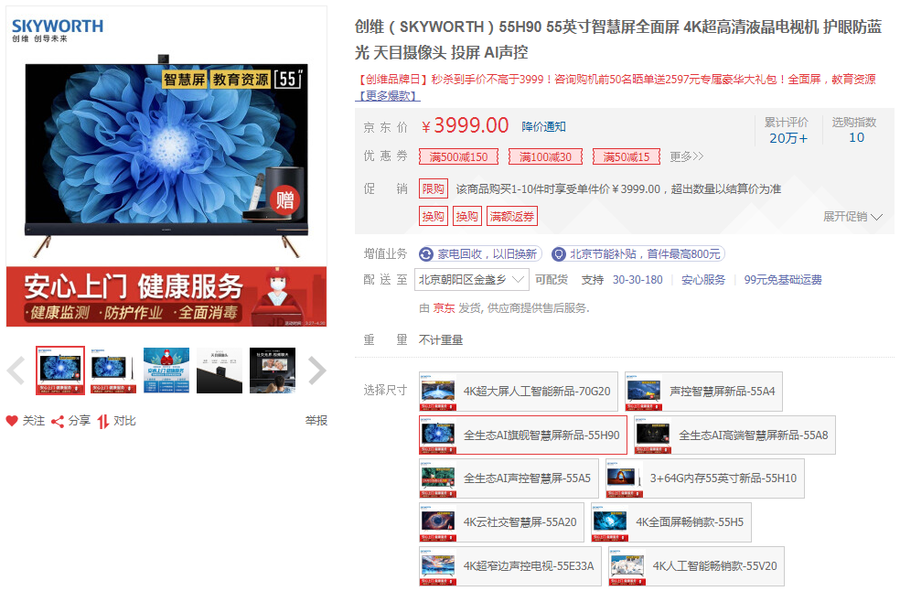
Task: Select size option 声控智慧屏新品-55A4
Action: (x=703, y=391)
